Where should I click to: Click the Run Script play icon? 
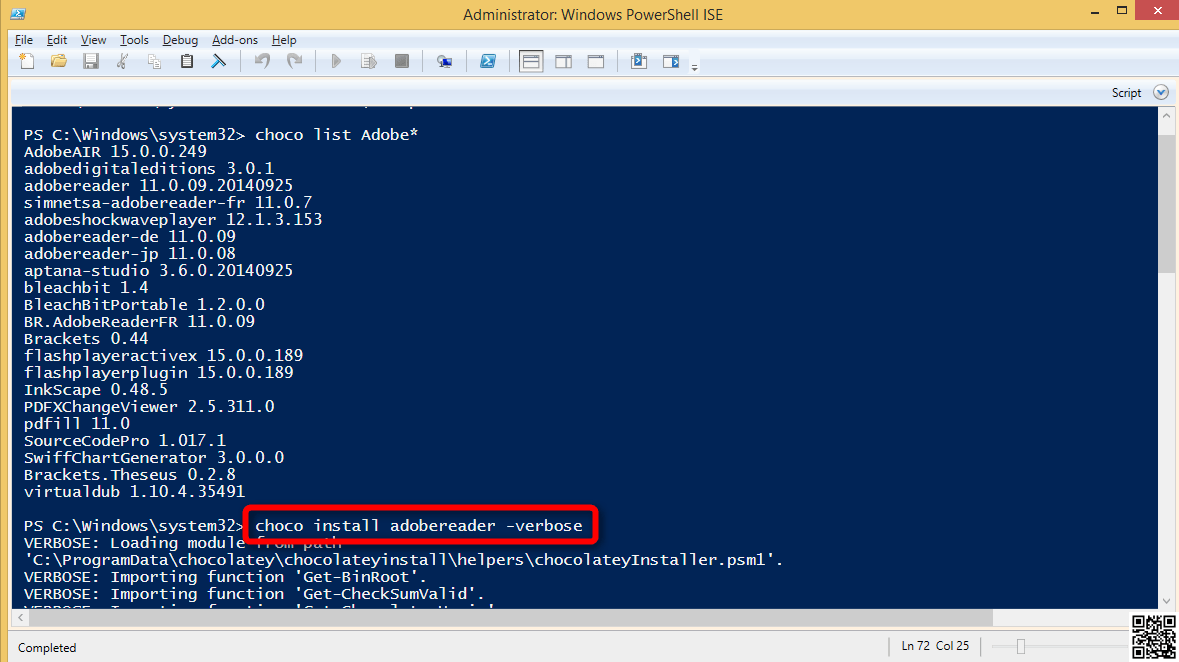pos(336,62)
